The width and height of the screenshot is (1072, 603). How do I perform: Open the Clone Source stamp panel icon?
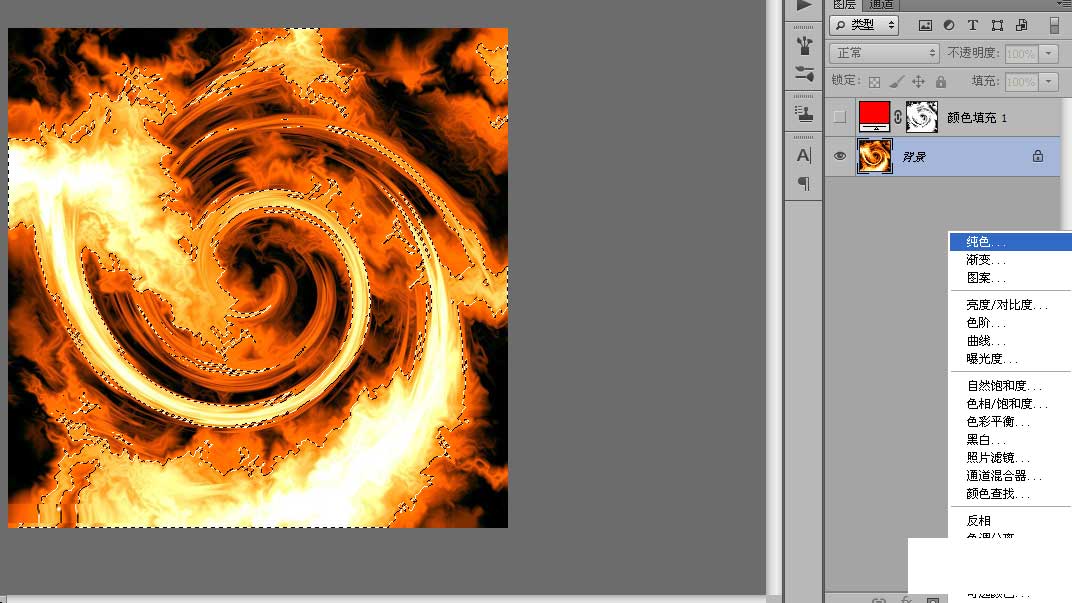(x=805, y=113)
